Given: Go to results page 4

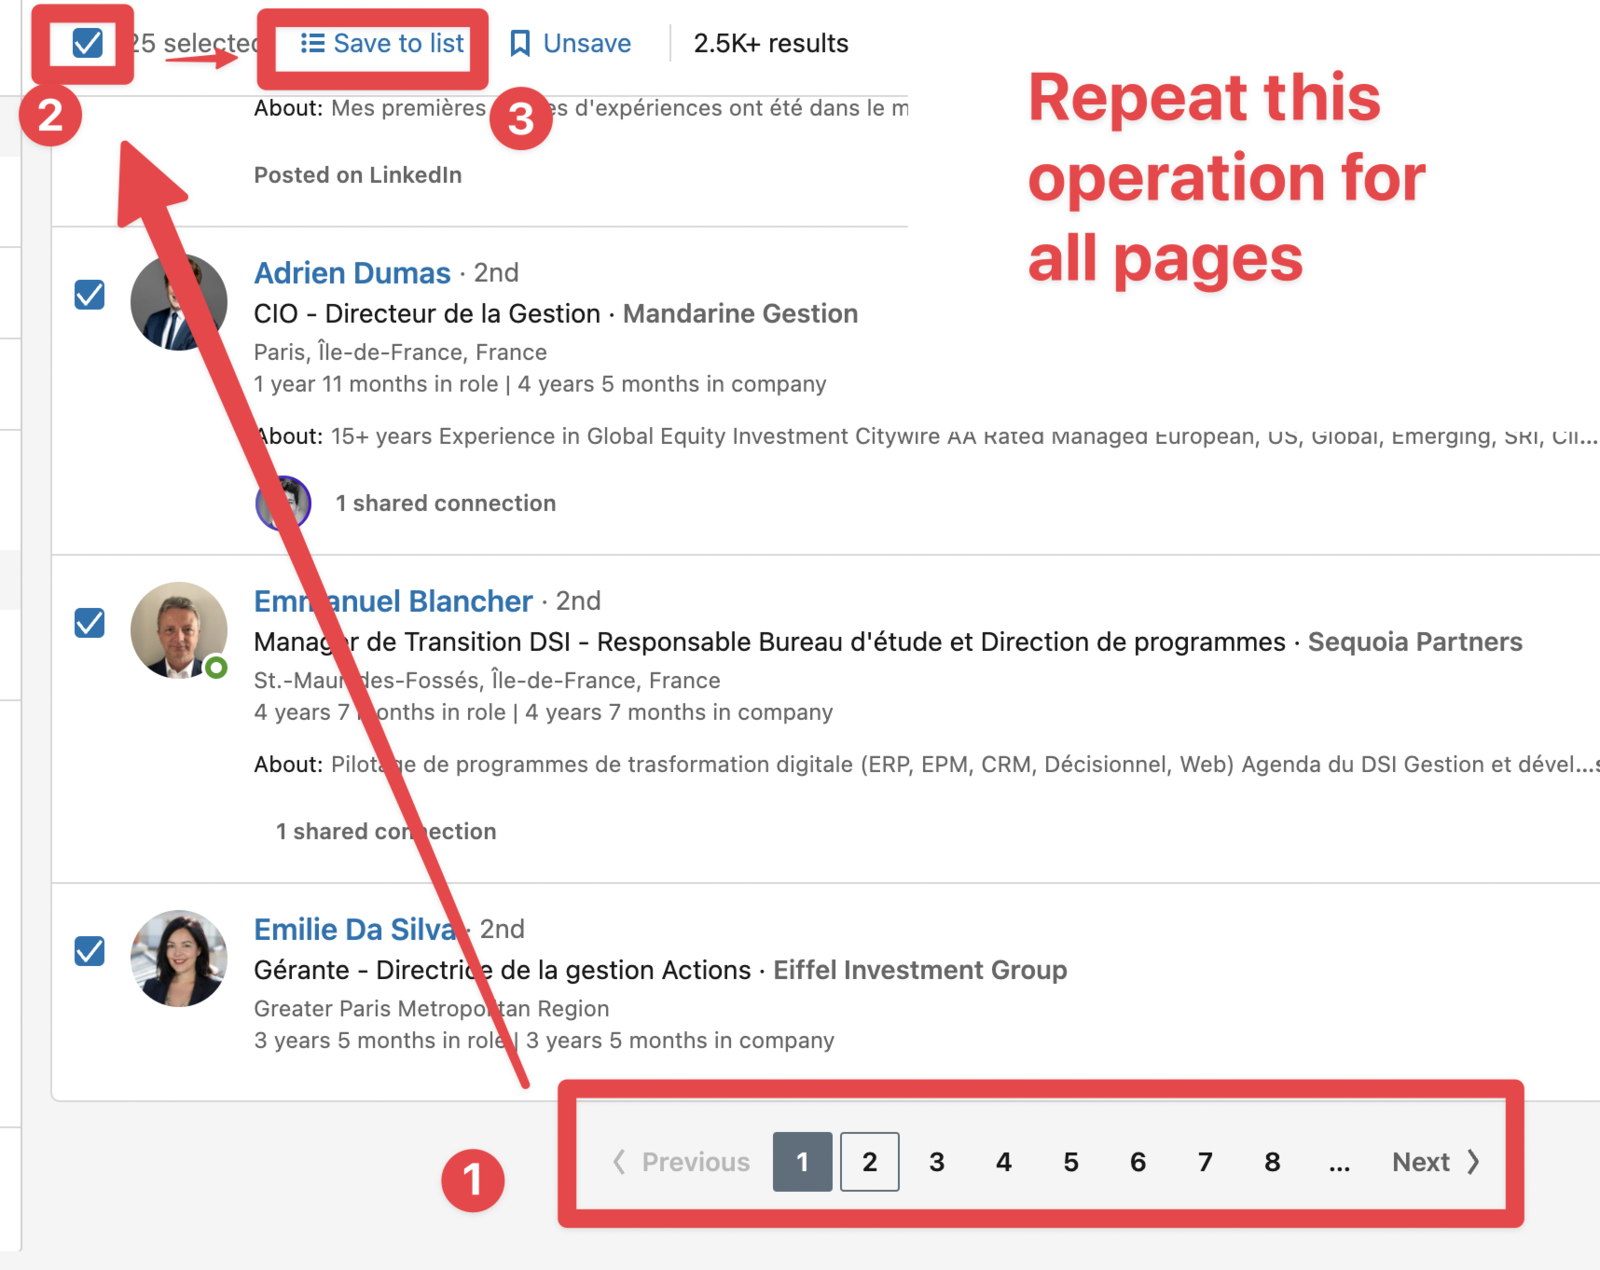Looking at the screenshot, I should pos(1004,1162).
